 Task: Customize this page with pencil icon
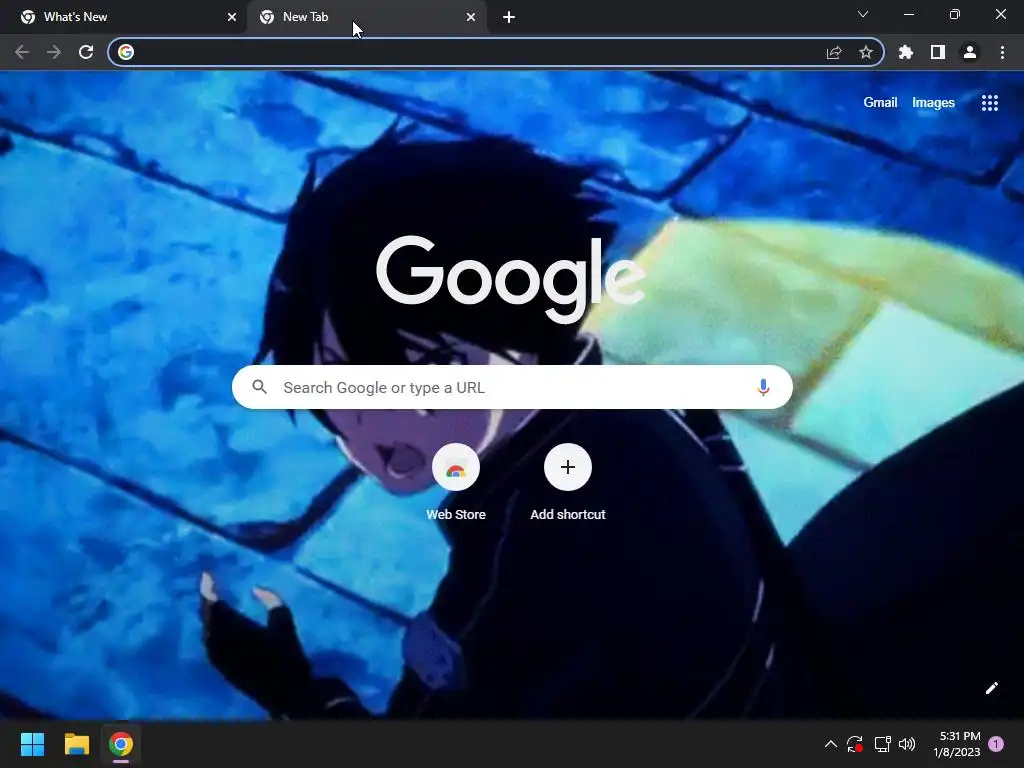[991, 688]
